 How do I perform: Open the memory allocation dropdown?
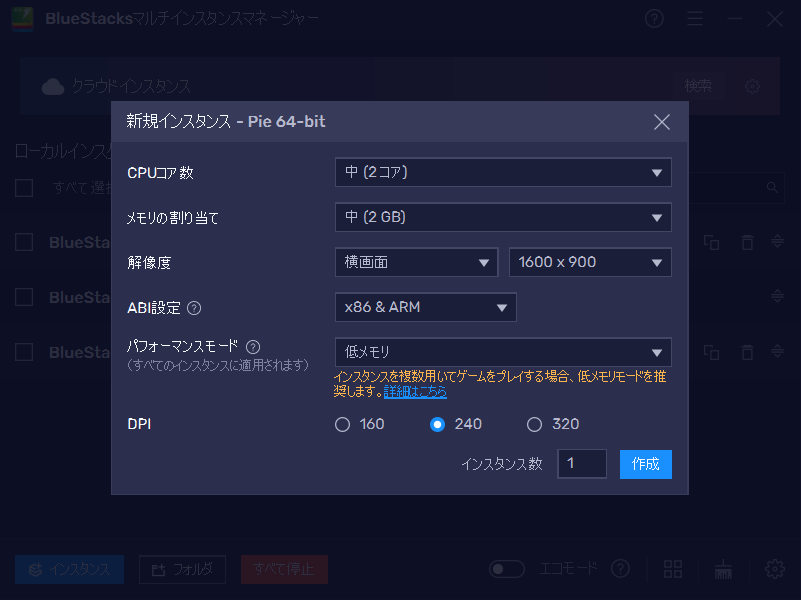click(503, 217)
